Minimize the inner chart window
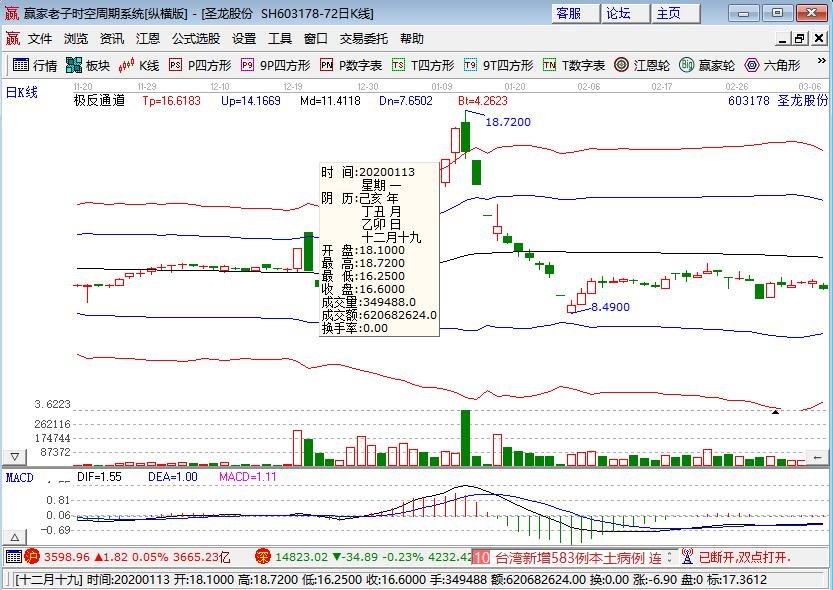Image resolution: width=833 pixels, height=590 pixels. (x=782, y=38)
